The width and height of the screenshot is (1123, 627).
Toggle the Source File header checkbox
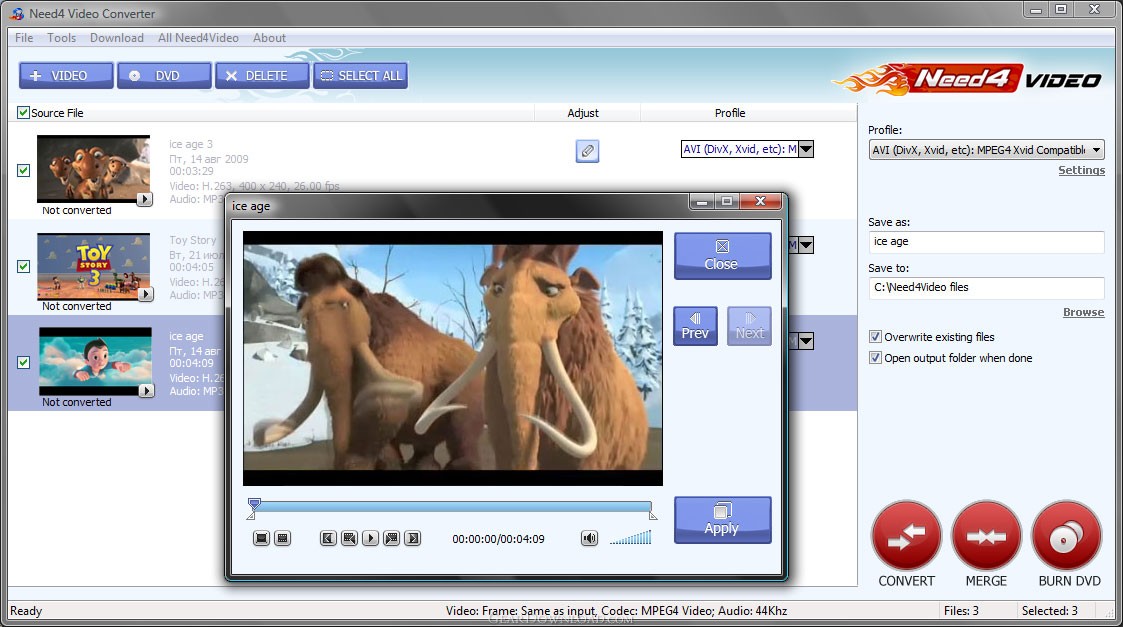[x=24, y=113]
